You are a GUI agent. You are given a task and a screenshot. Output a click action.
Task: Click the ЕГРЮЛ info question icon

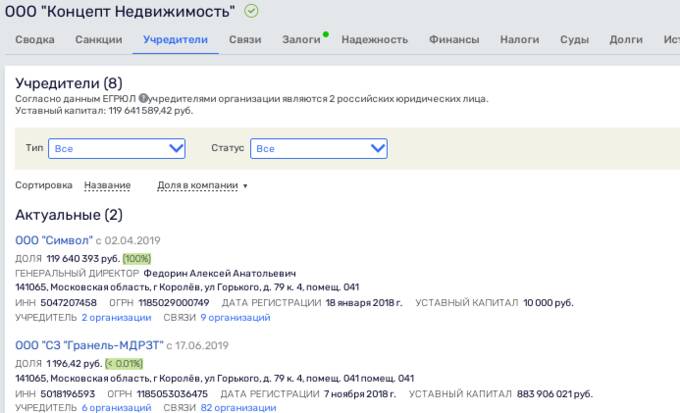[x=143, y=98]
